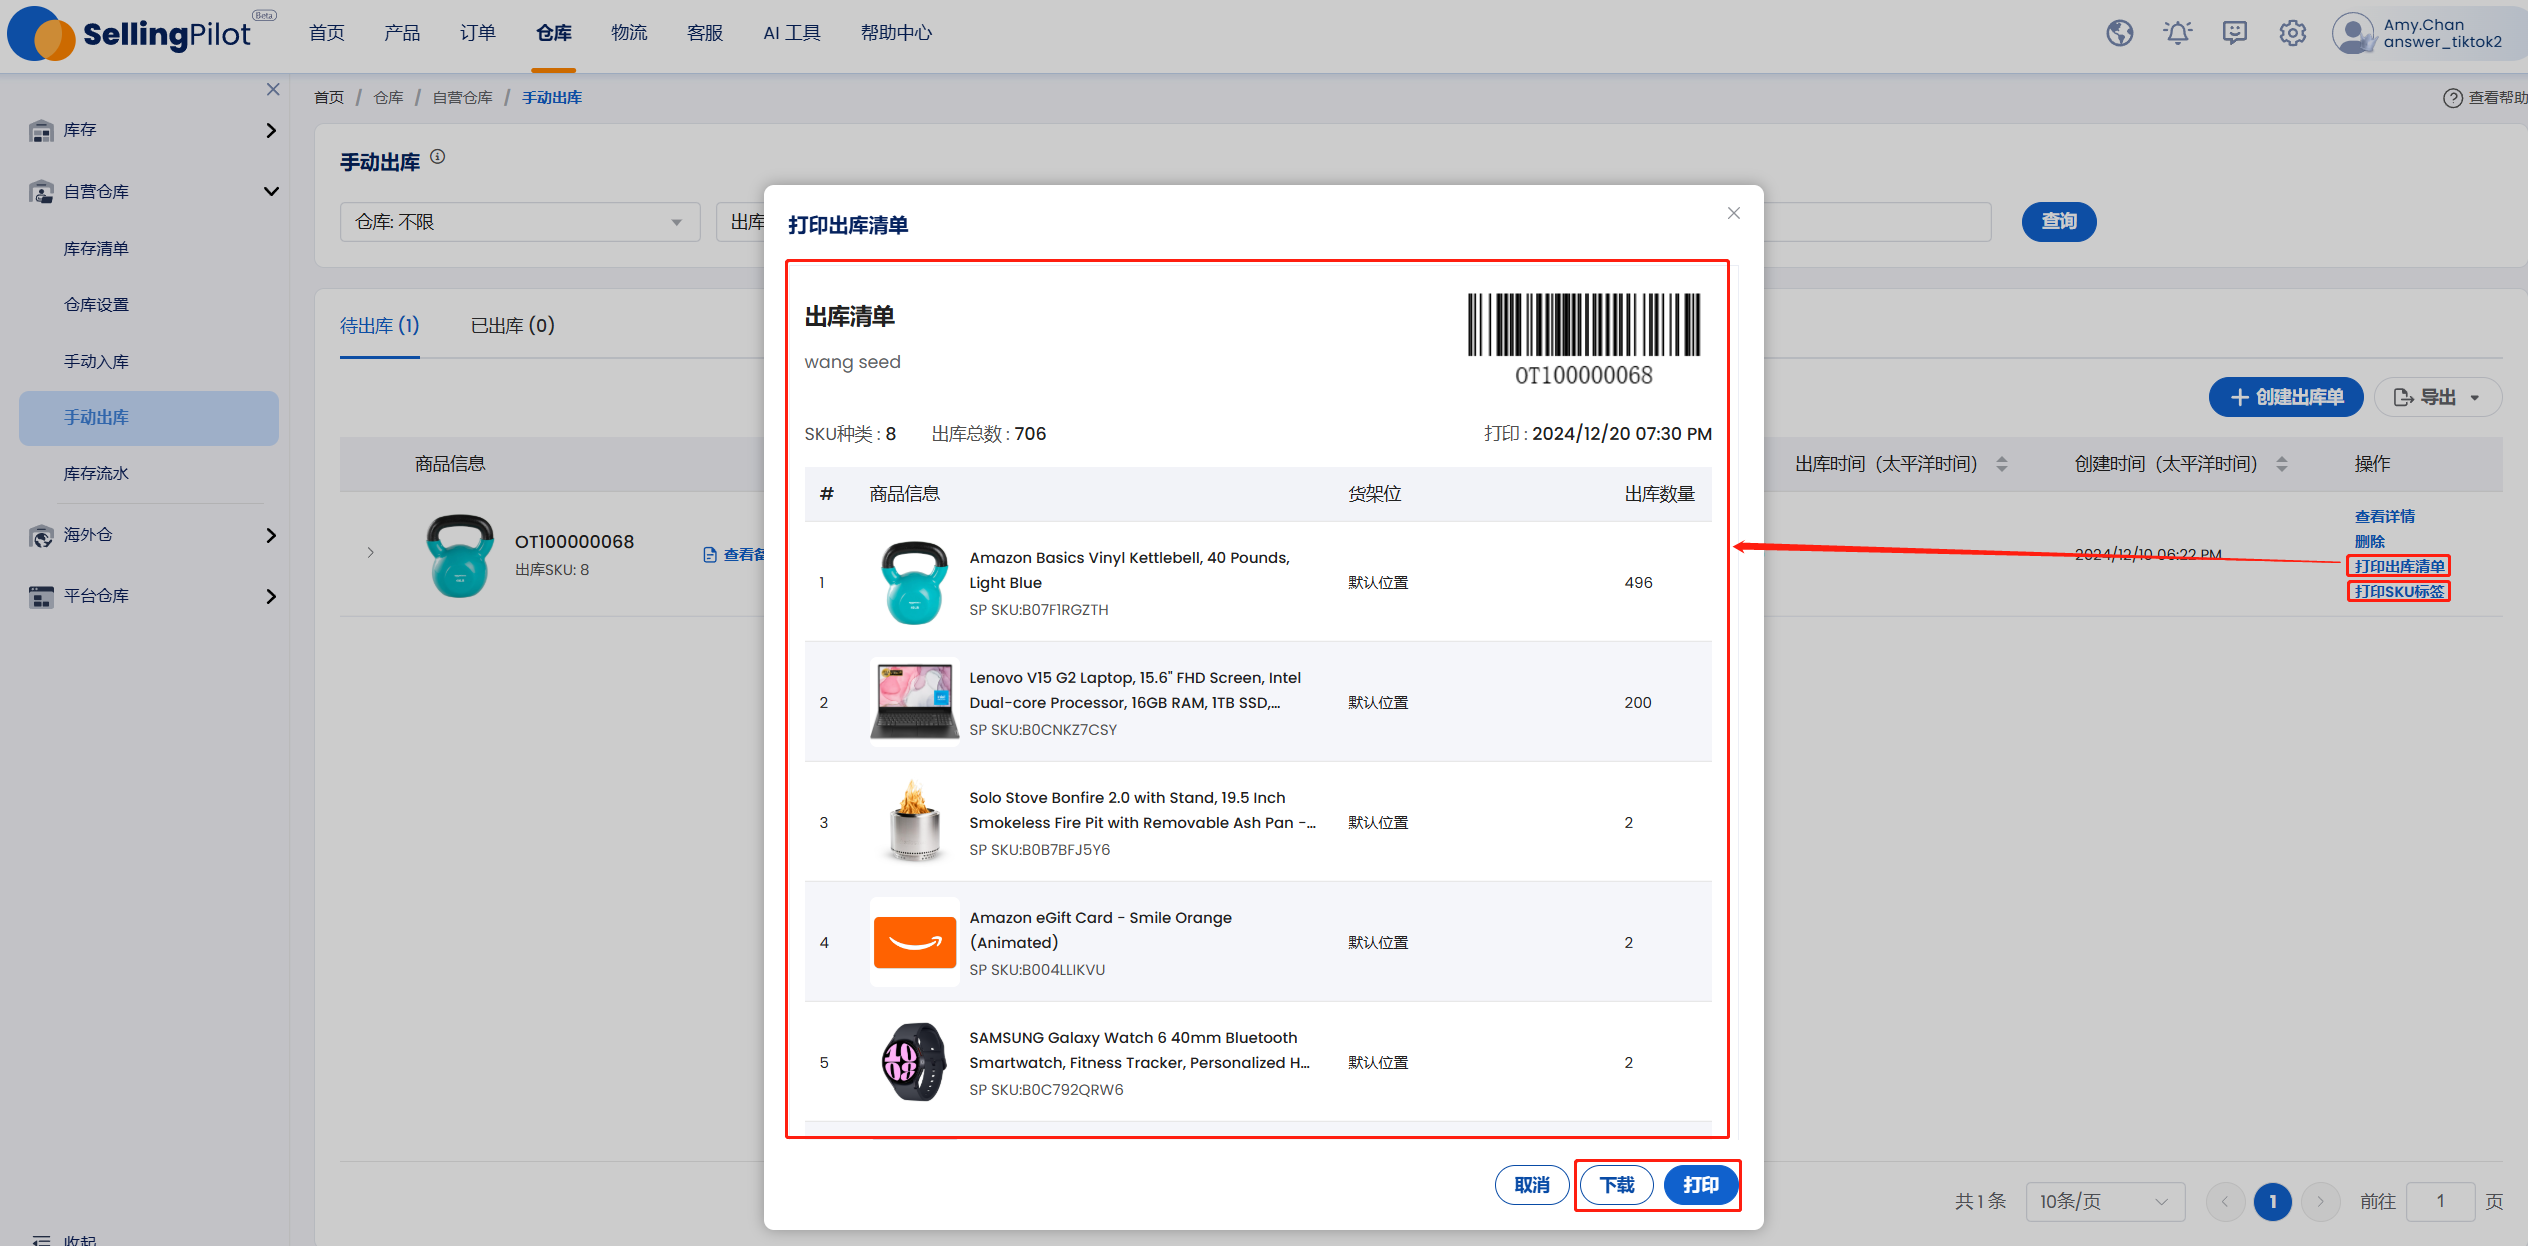Open 仓库设置 in the sidebar
The height and width of the screenshot is (1246, 2528).
[x=96, y=305]
